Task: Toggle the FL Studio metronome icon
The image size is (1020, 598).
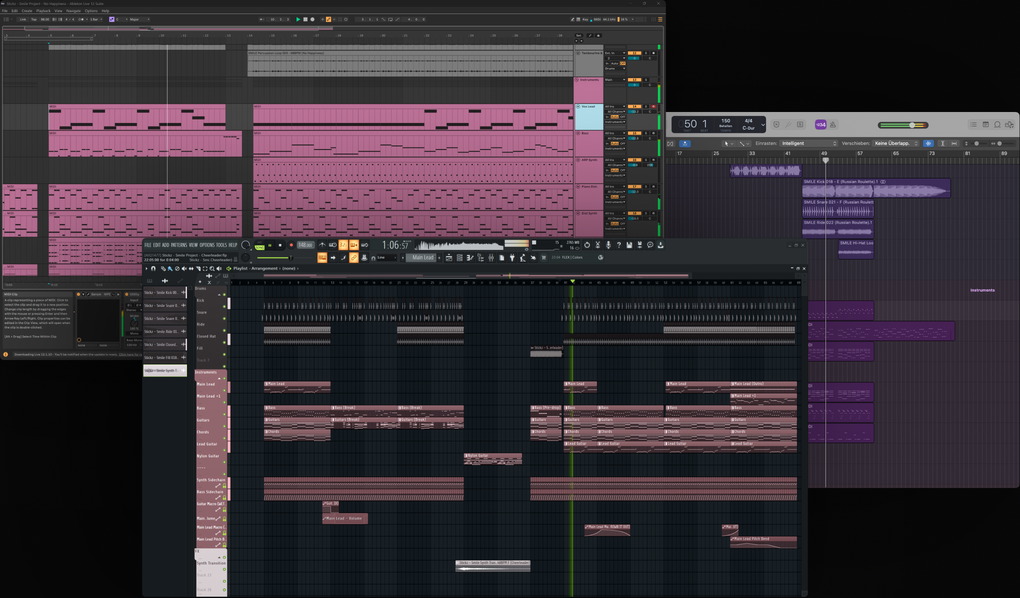Action: point(322,245)
